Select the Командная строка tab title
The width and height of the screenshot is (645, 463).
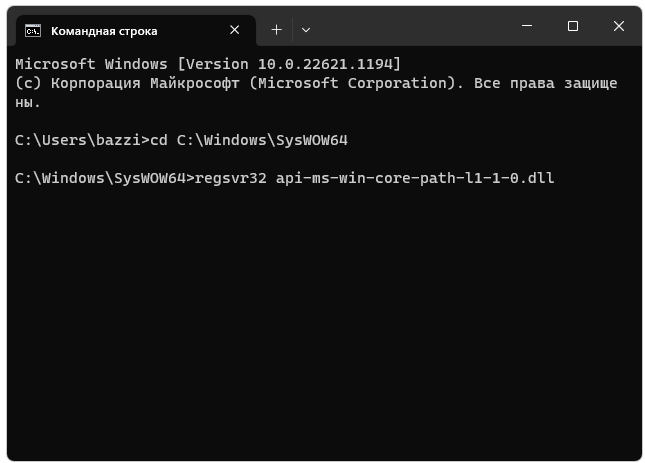(x=104, y=31)
